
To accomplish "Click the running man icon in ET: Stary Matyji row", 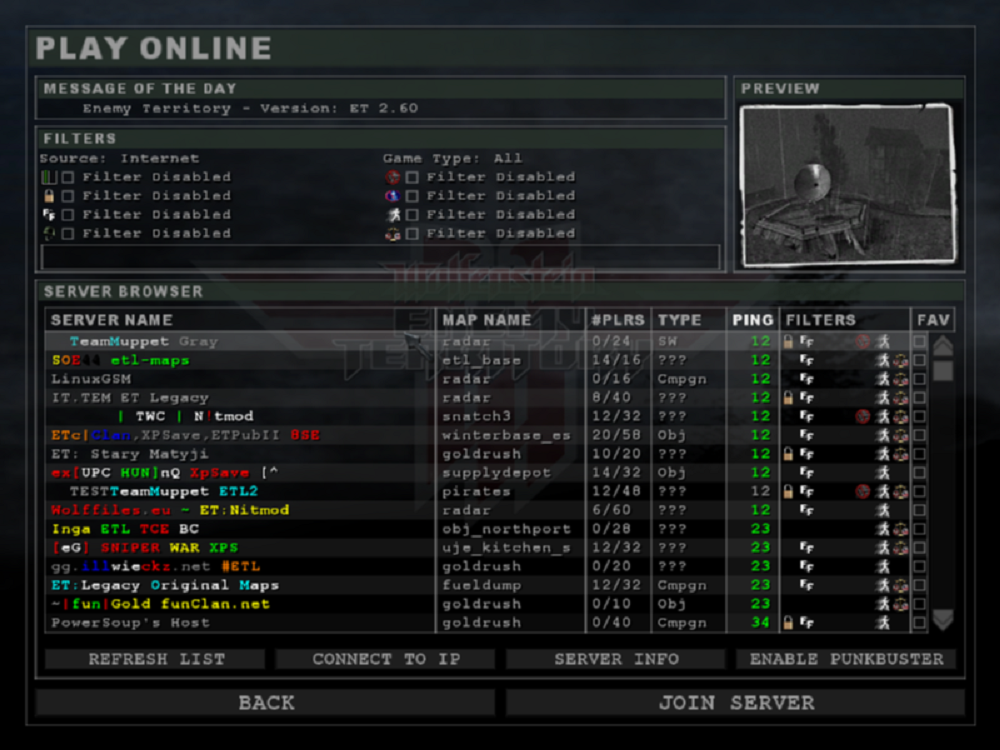I will (883, 454).
